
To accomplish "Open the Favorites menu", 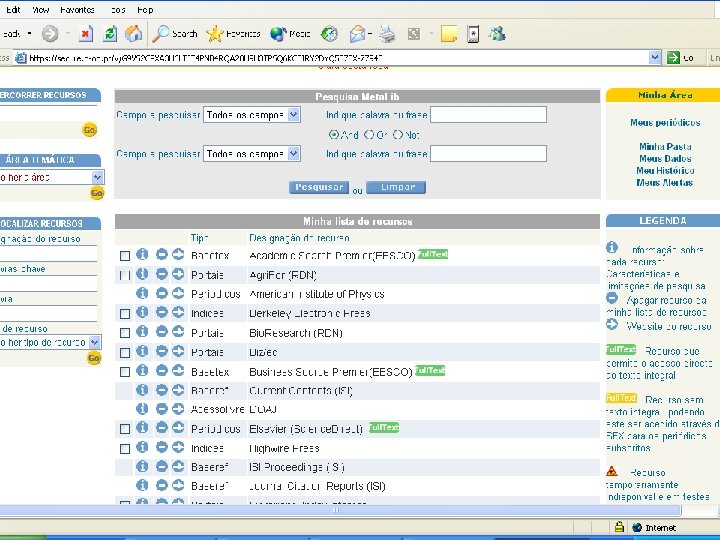I will pos(77,10).
